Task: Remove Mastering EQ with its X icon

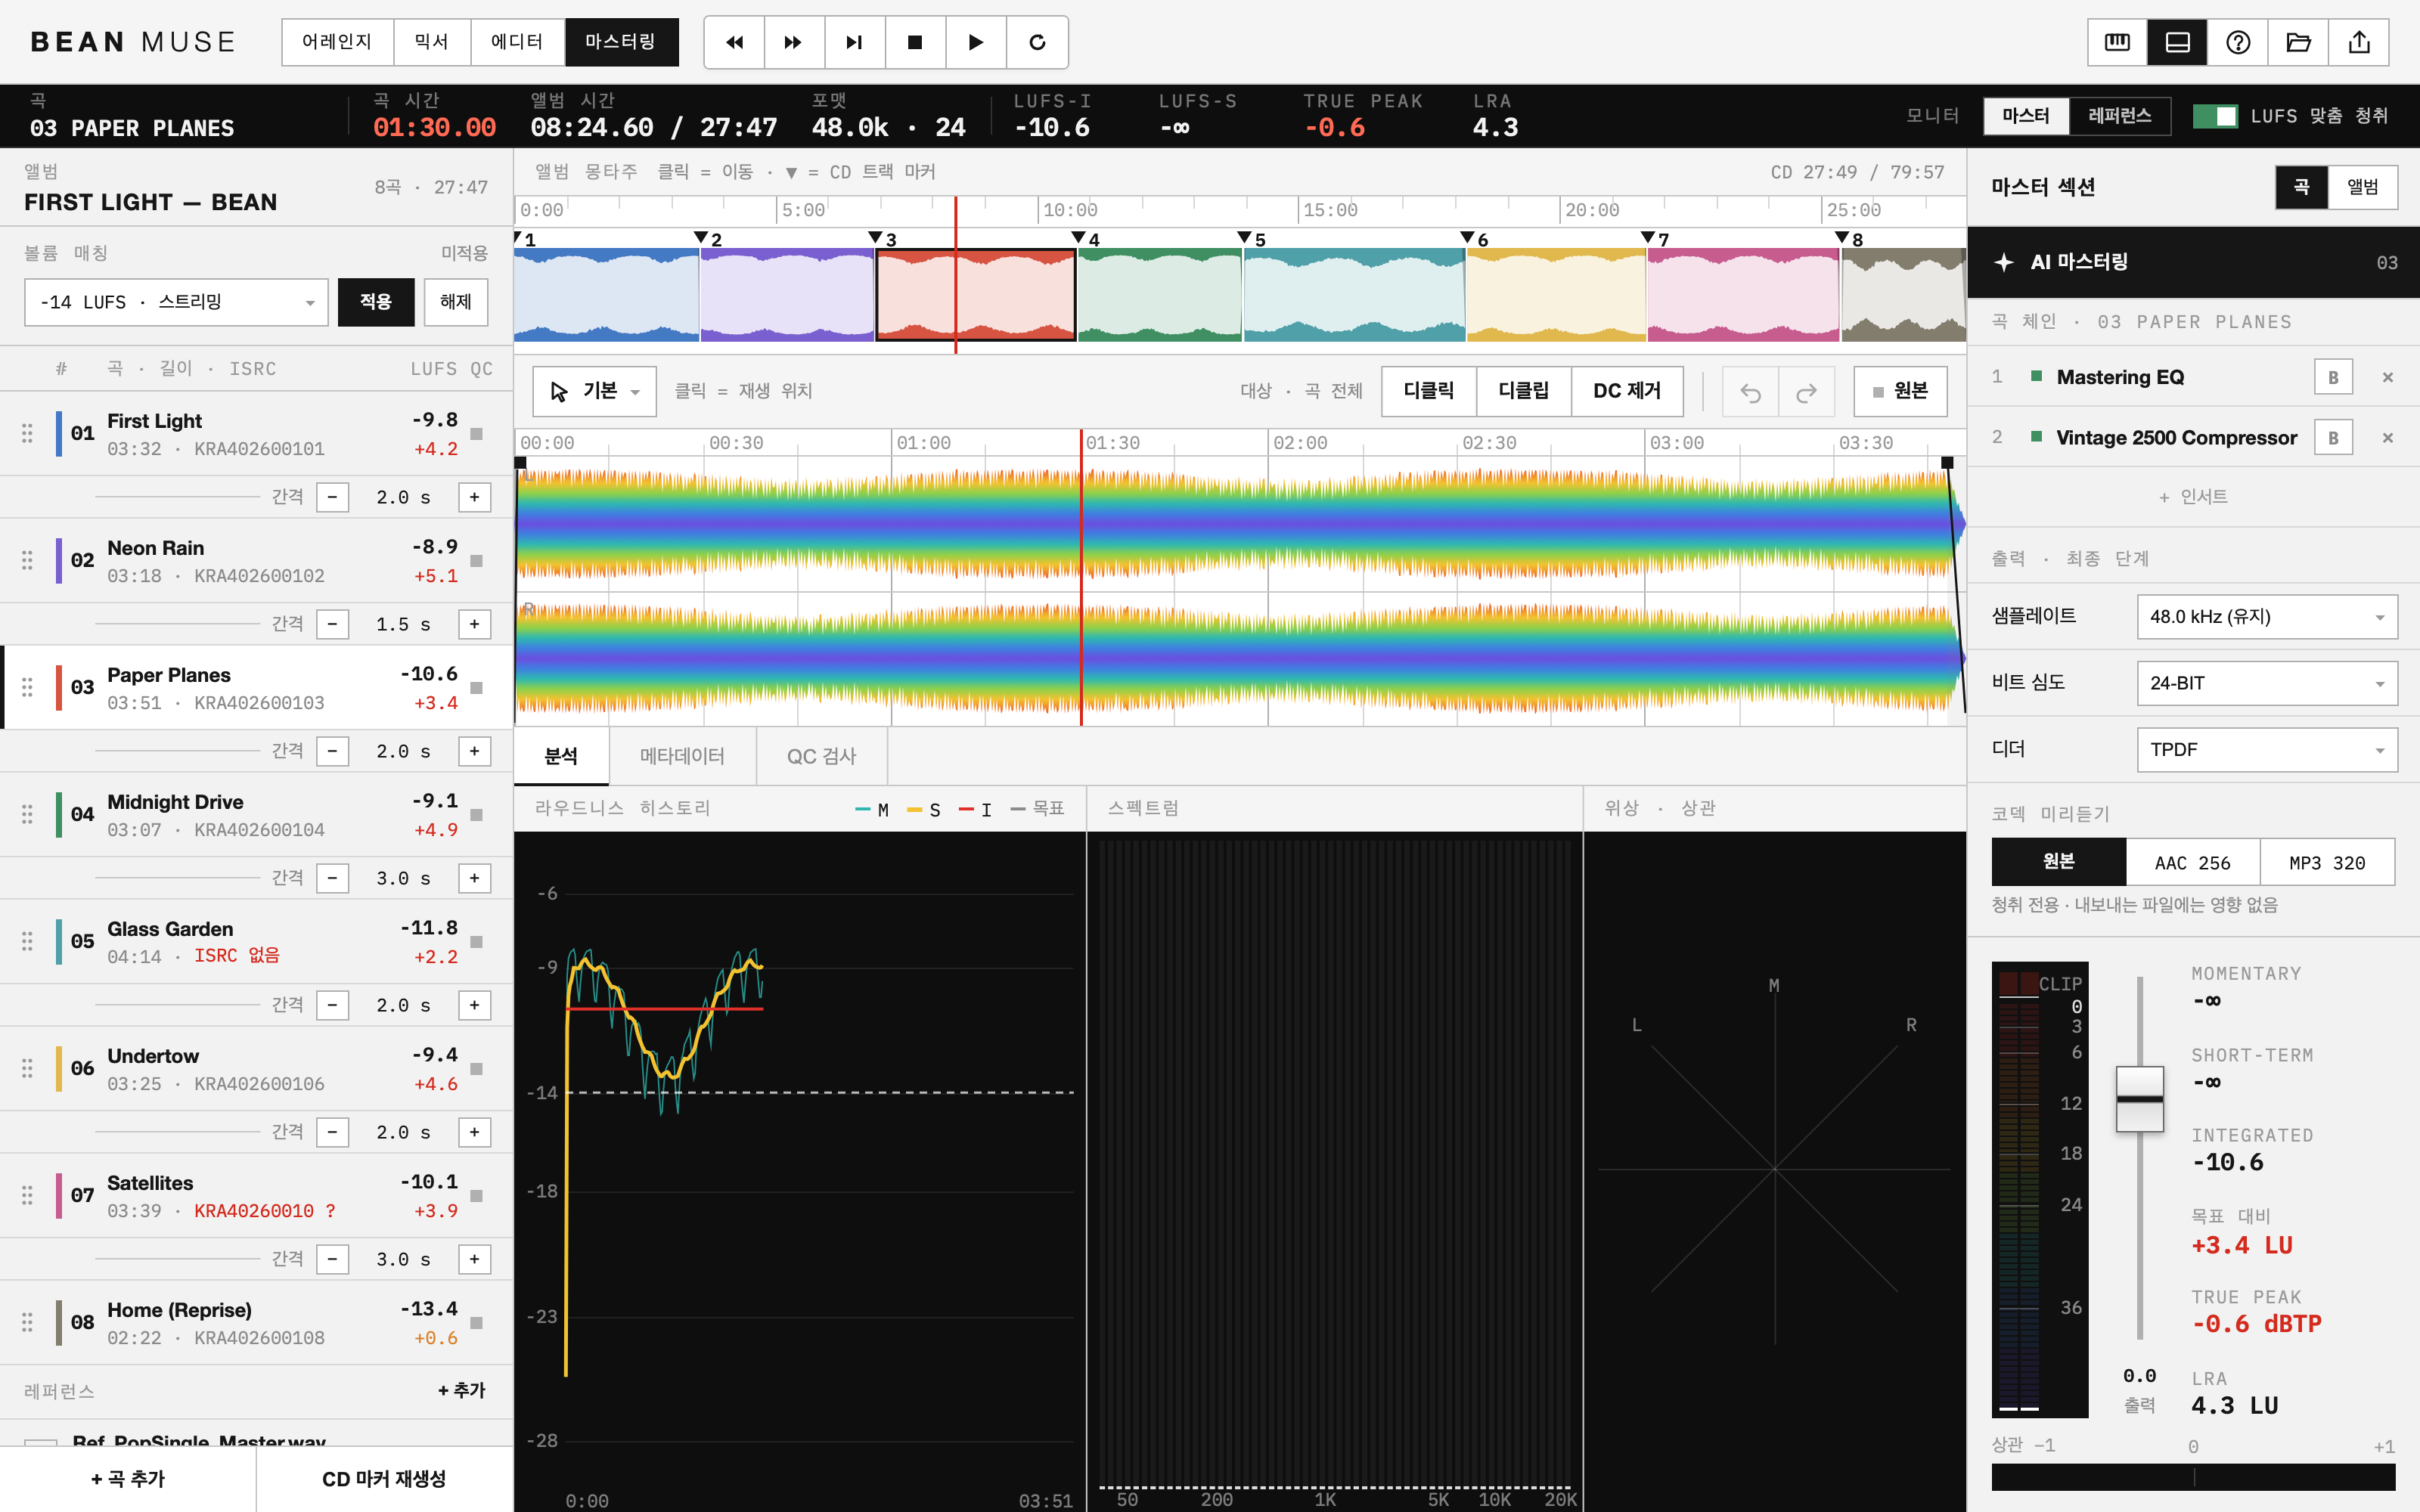Action: (2388, 377)
